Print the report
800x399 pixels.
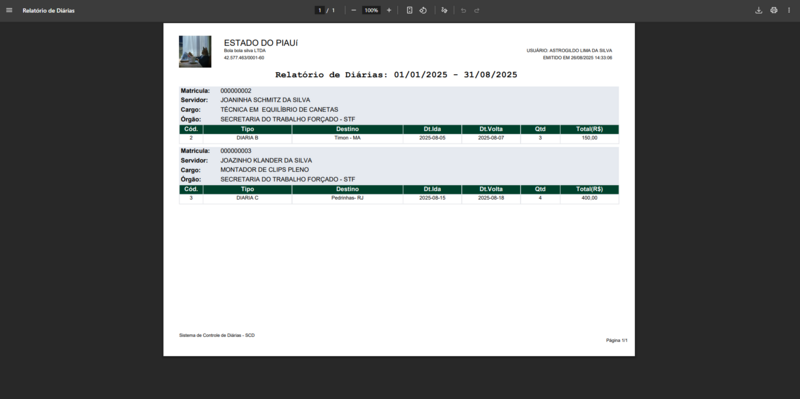coord(774,10)
